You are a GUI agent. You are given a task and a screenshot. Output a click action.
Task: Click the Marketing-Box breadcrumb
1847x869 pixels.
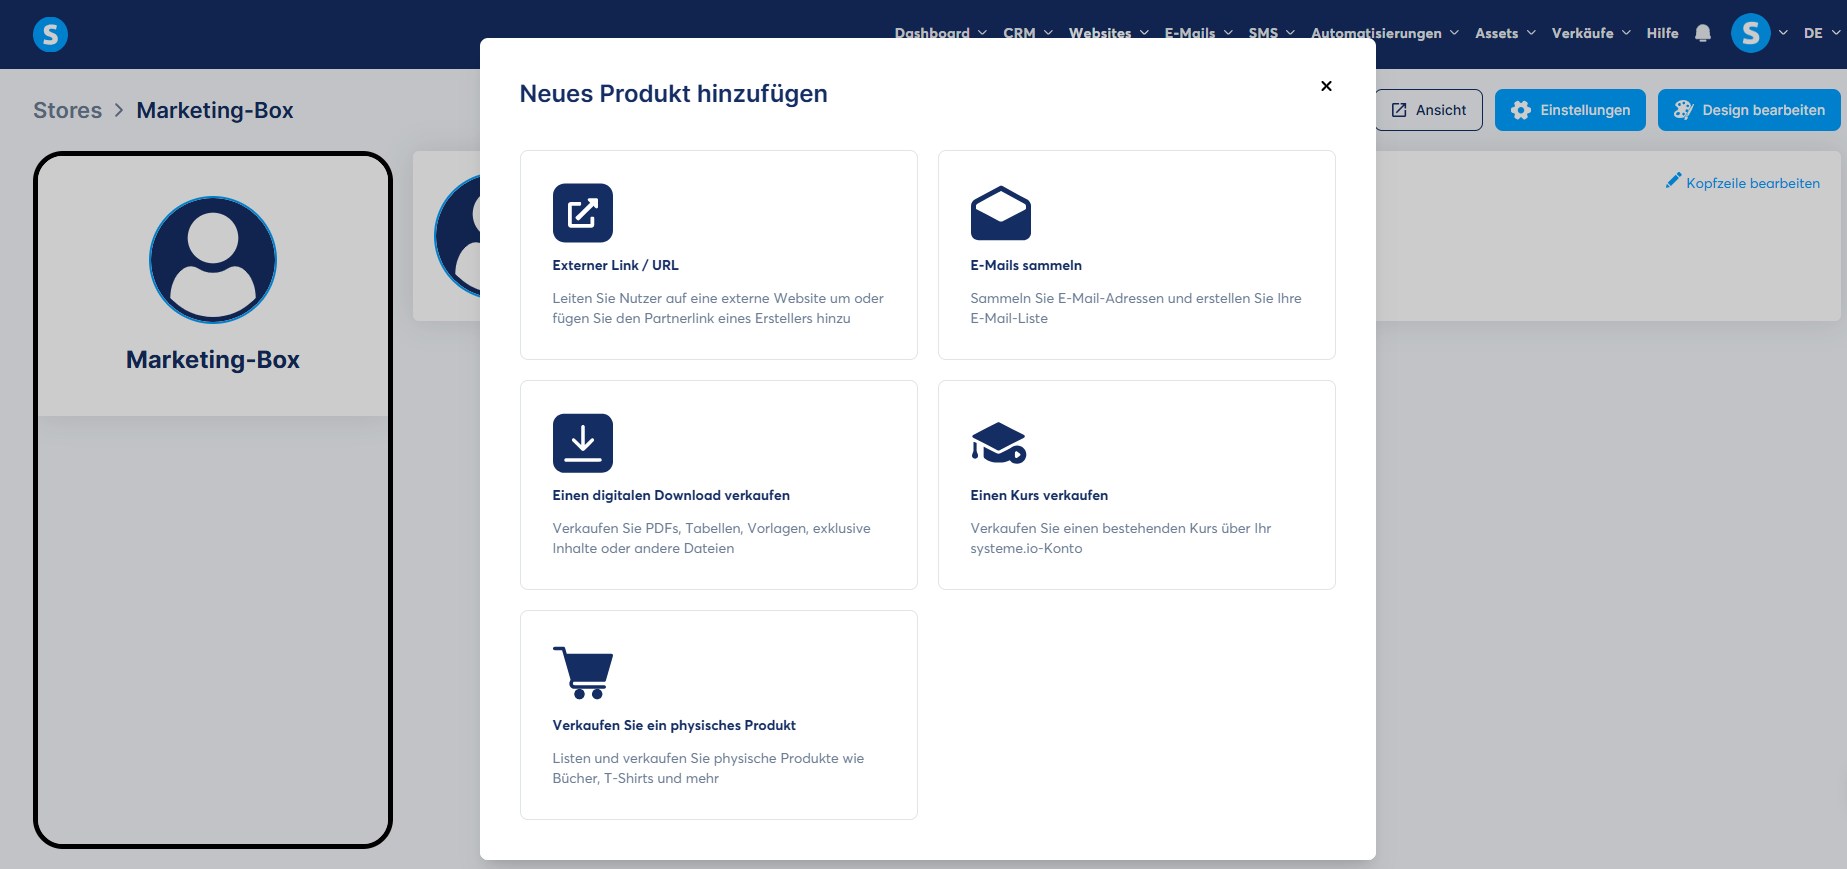[215, 110]
